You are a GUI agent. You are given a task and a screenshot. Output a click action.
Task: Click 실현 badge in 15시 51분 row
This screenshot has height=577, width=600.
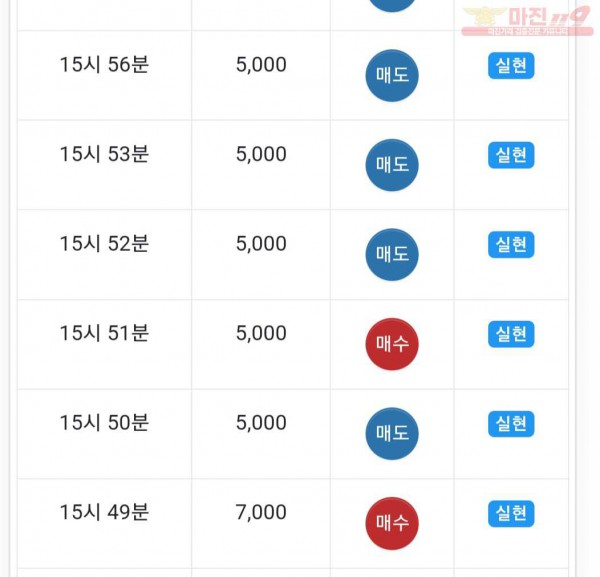point(511,334)
